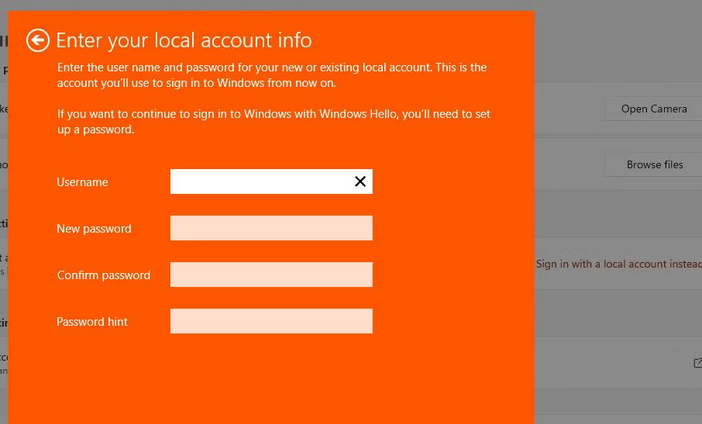Screen dimensions: 702x424
Task: Click the Confirm password label
Action: click(x=103, y=275)
